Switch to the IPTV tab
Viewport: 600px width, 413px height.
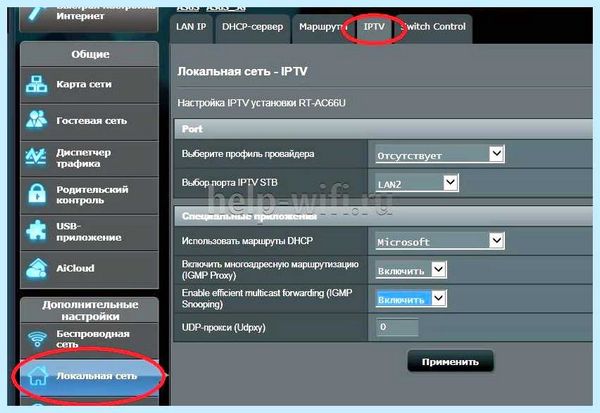(374, 29)
